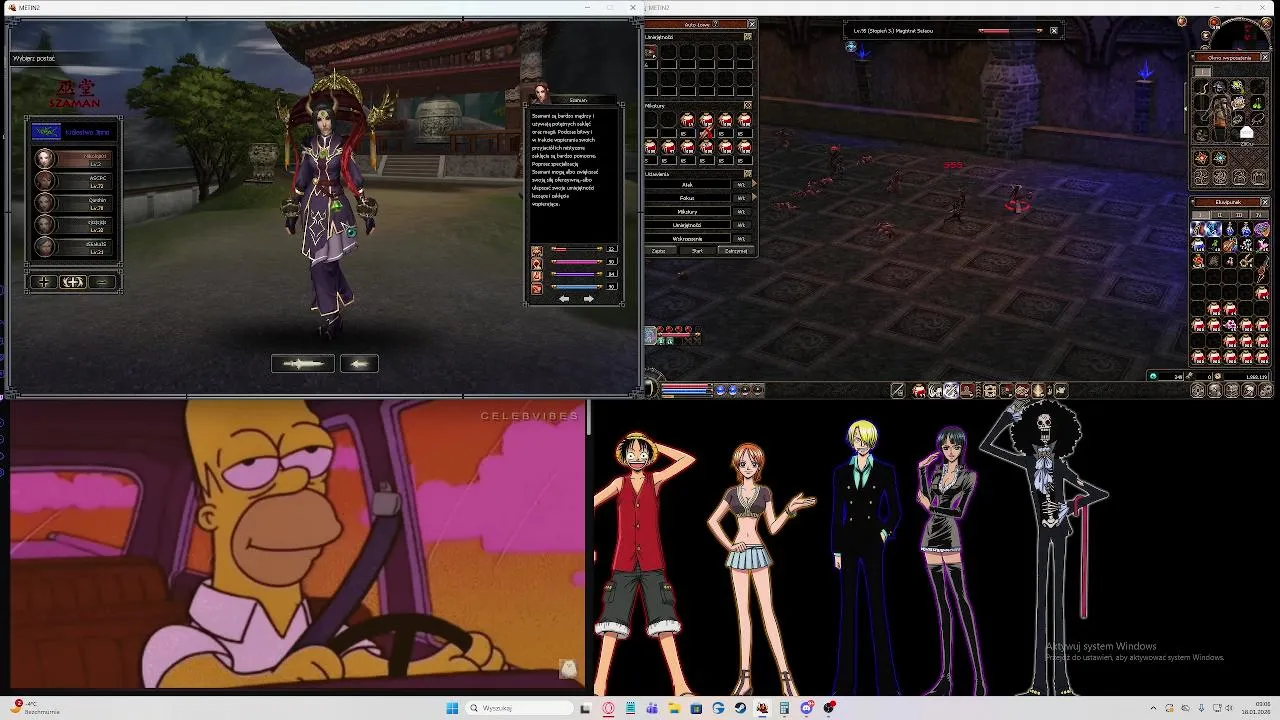1280x720 pixels.
Task: Click the first red stat icon
Action: 537,251
